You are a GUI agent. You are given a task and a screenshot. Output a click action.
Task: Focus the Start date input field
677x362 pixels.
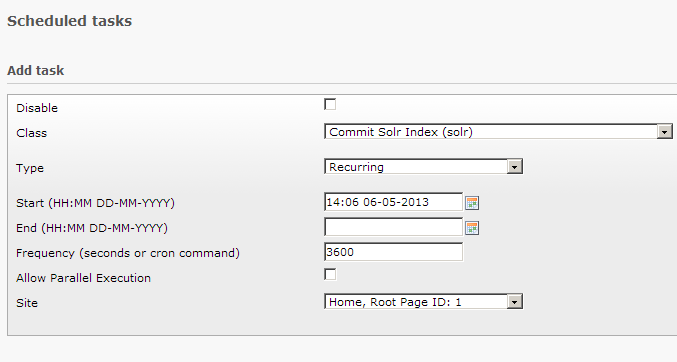(x=393, y=202)
